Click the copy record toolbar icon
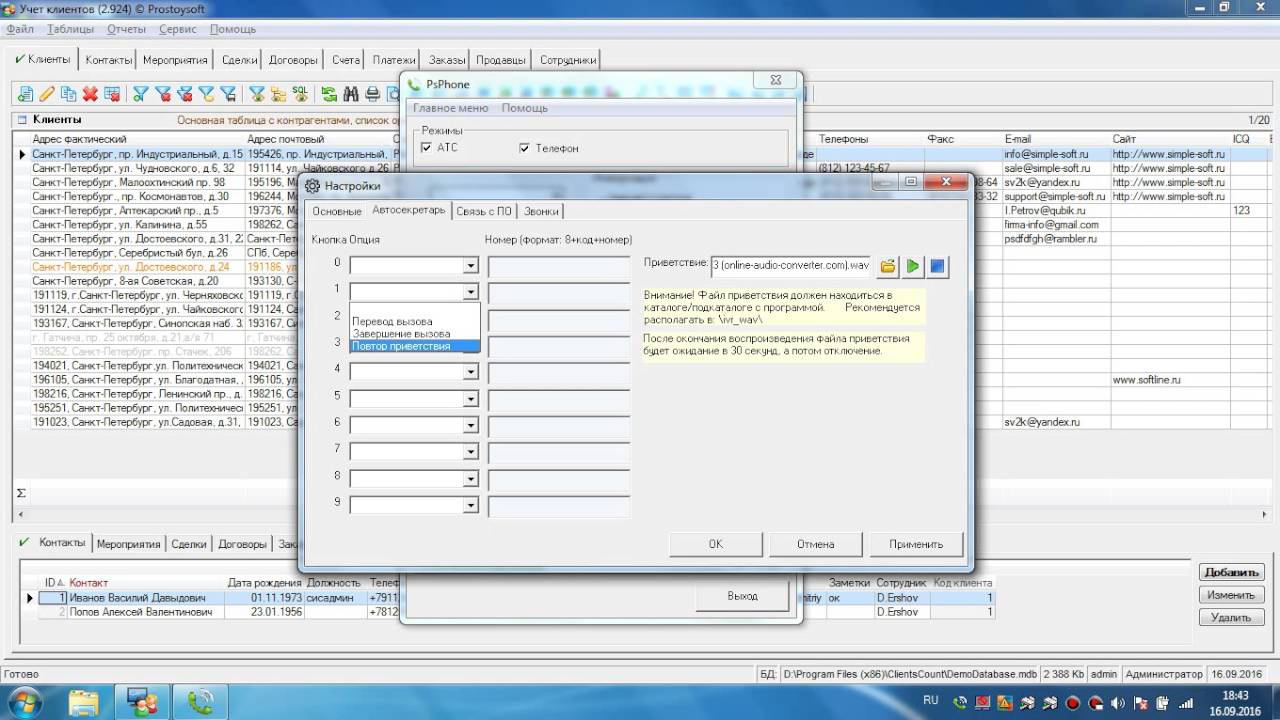 point(68,94)
